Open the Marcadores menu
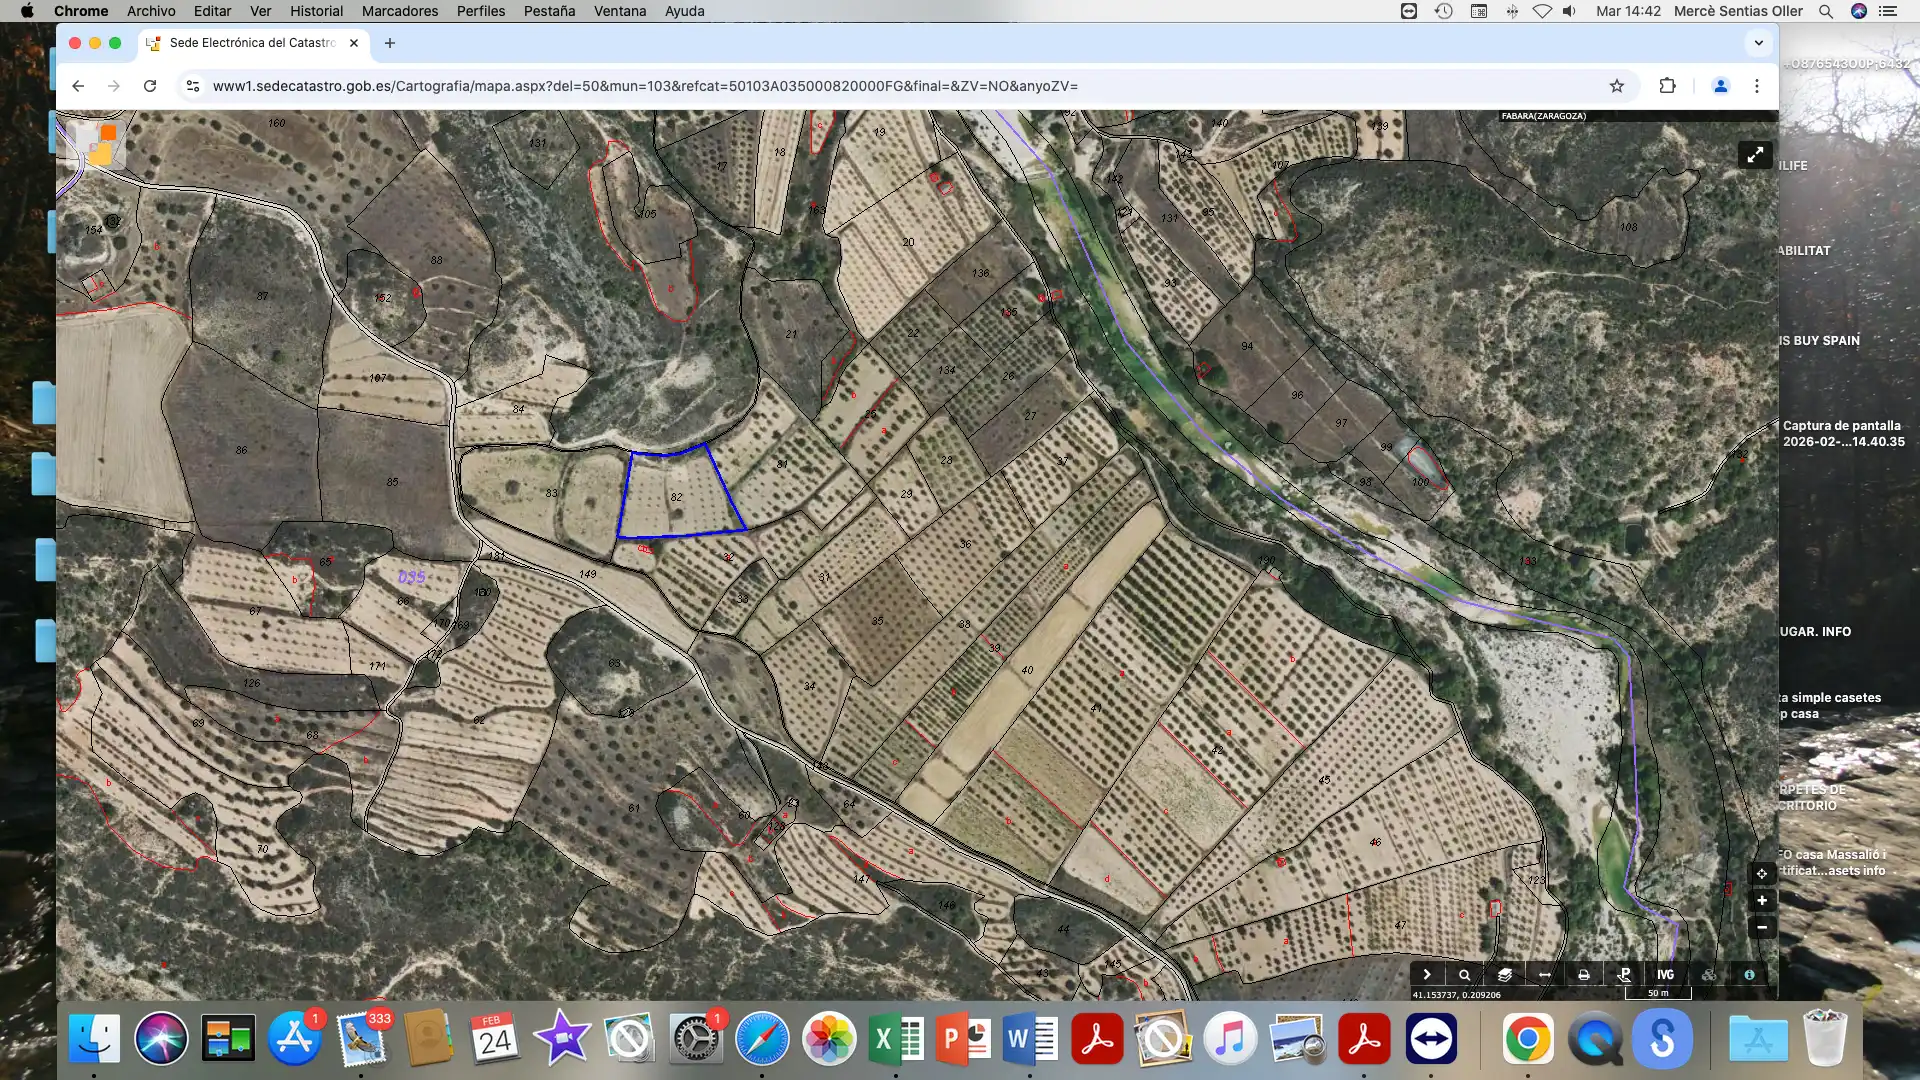Screen dimensions: 1920x1080 [x=400, y=11]
